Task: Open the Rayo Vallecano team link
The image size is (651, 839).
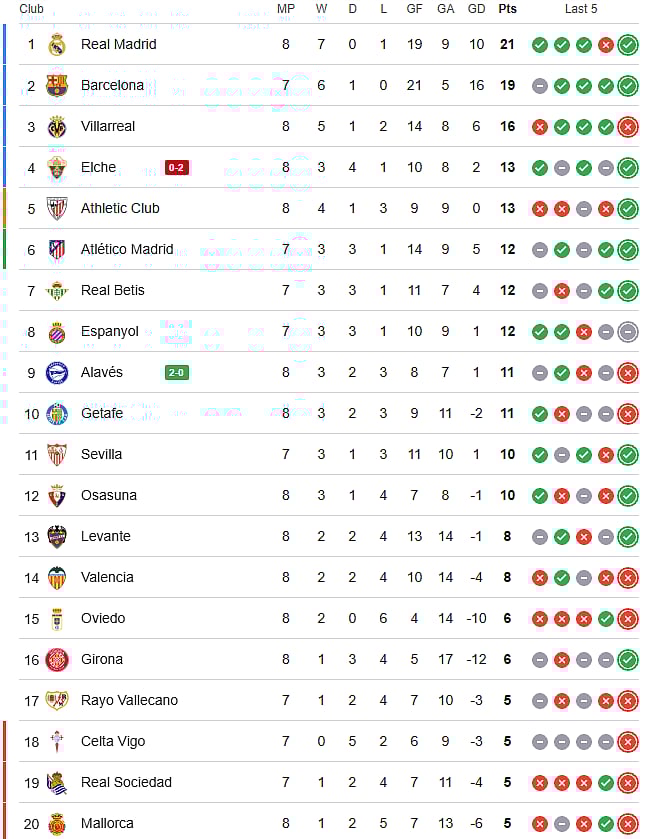Action: (129, 700)
